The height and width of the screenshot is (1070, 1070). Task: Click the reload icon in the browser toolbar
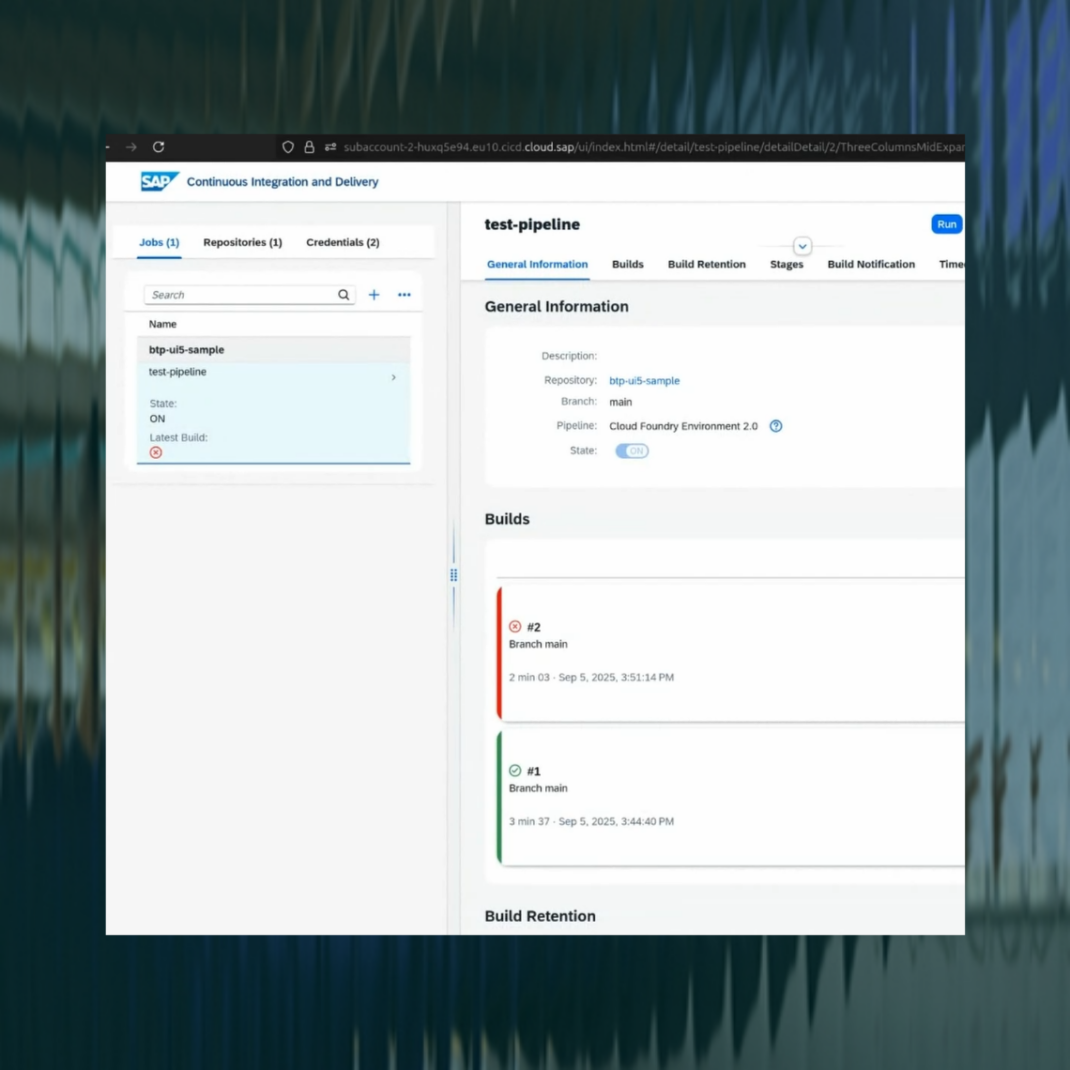click(158, 146)
